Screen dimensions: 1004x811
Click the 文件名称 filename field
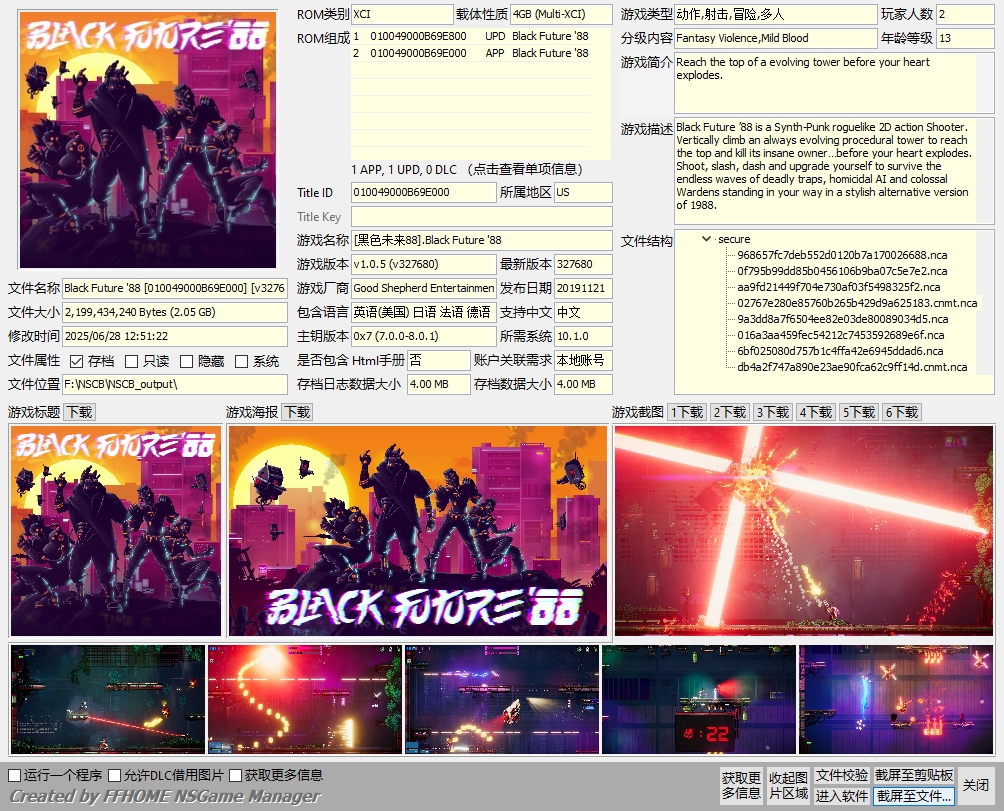pyautogui.click(x=175, y=289)
